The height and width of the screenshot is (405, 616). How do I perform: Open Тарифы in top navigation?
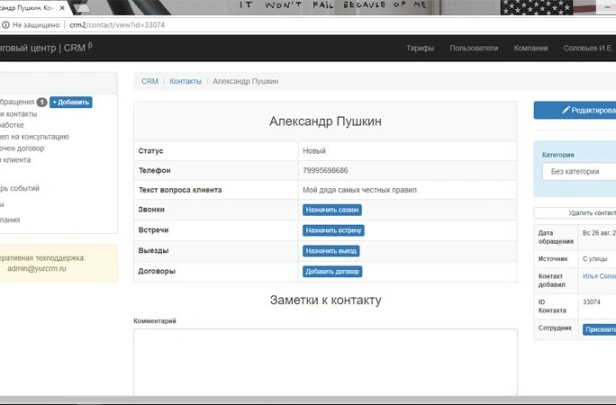[420, 48]
